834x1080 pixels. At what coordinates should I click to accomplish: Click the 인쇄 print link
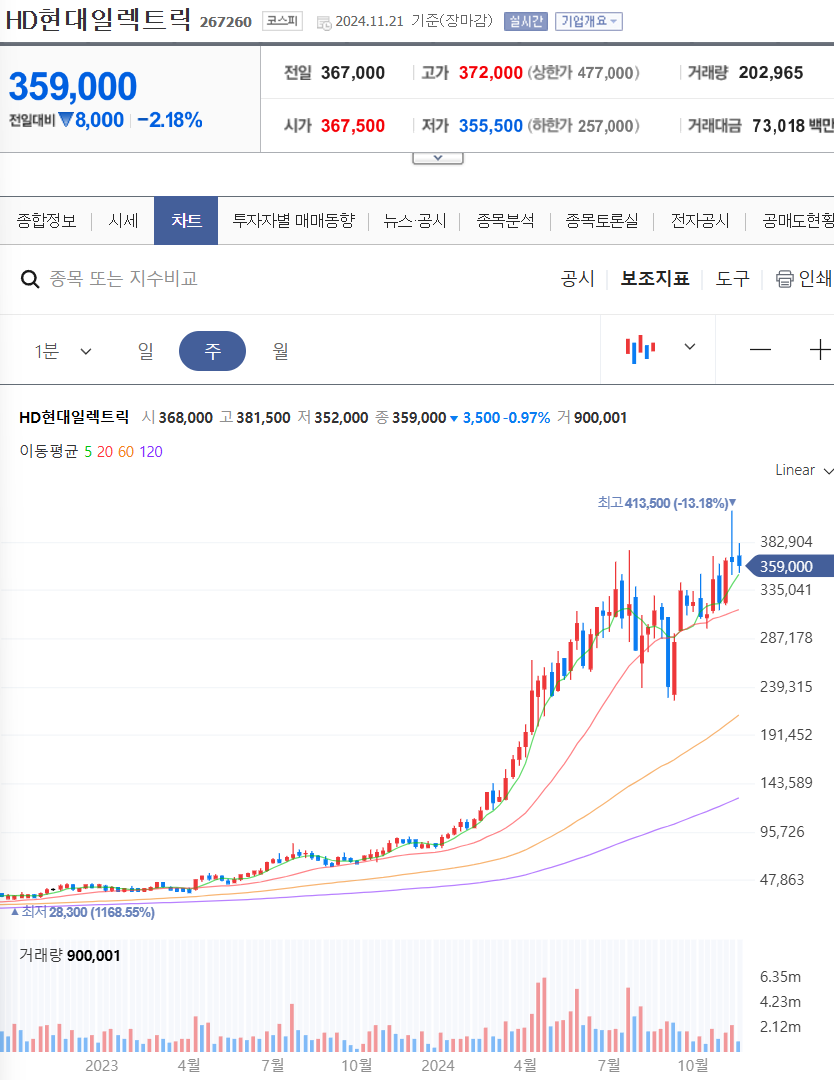coord(815,278)
